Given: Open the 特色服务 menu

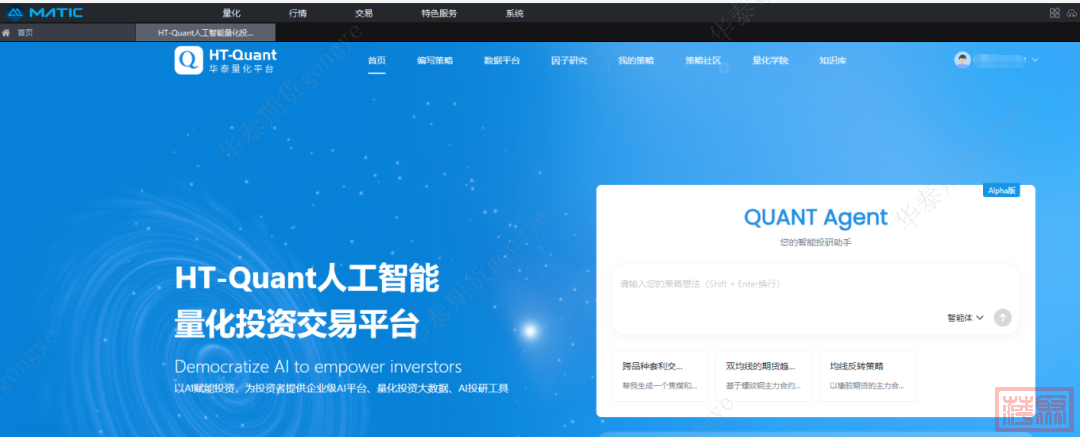Looking at the screenshot, I should click(439, 13).
